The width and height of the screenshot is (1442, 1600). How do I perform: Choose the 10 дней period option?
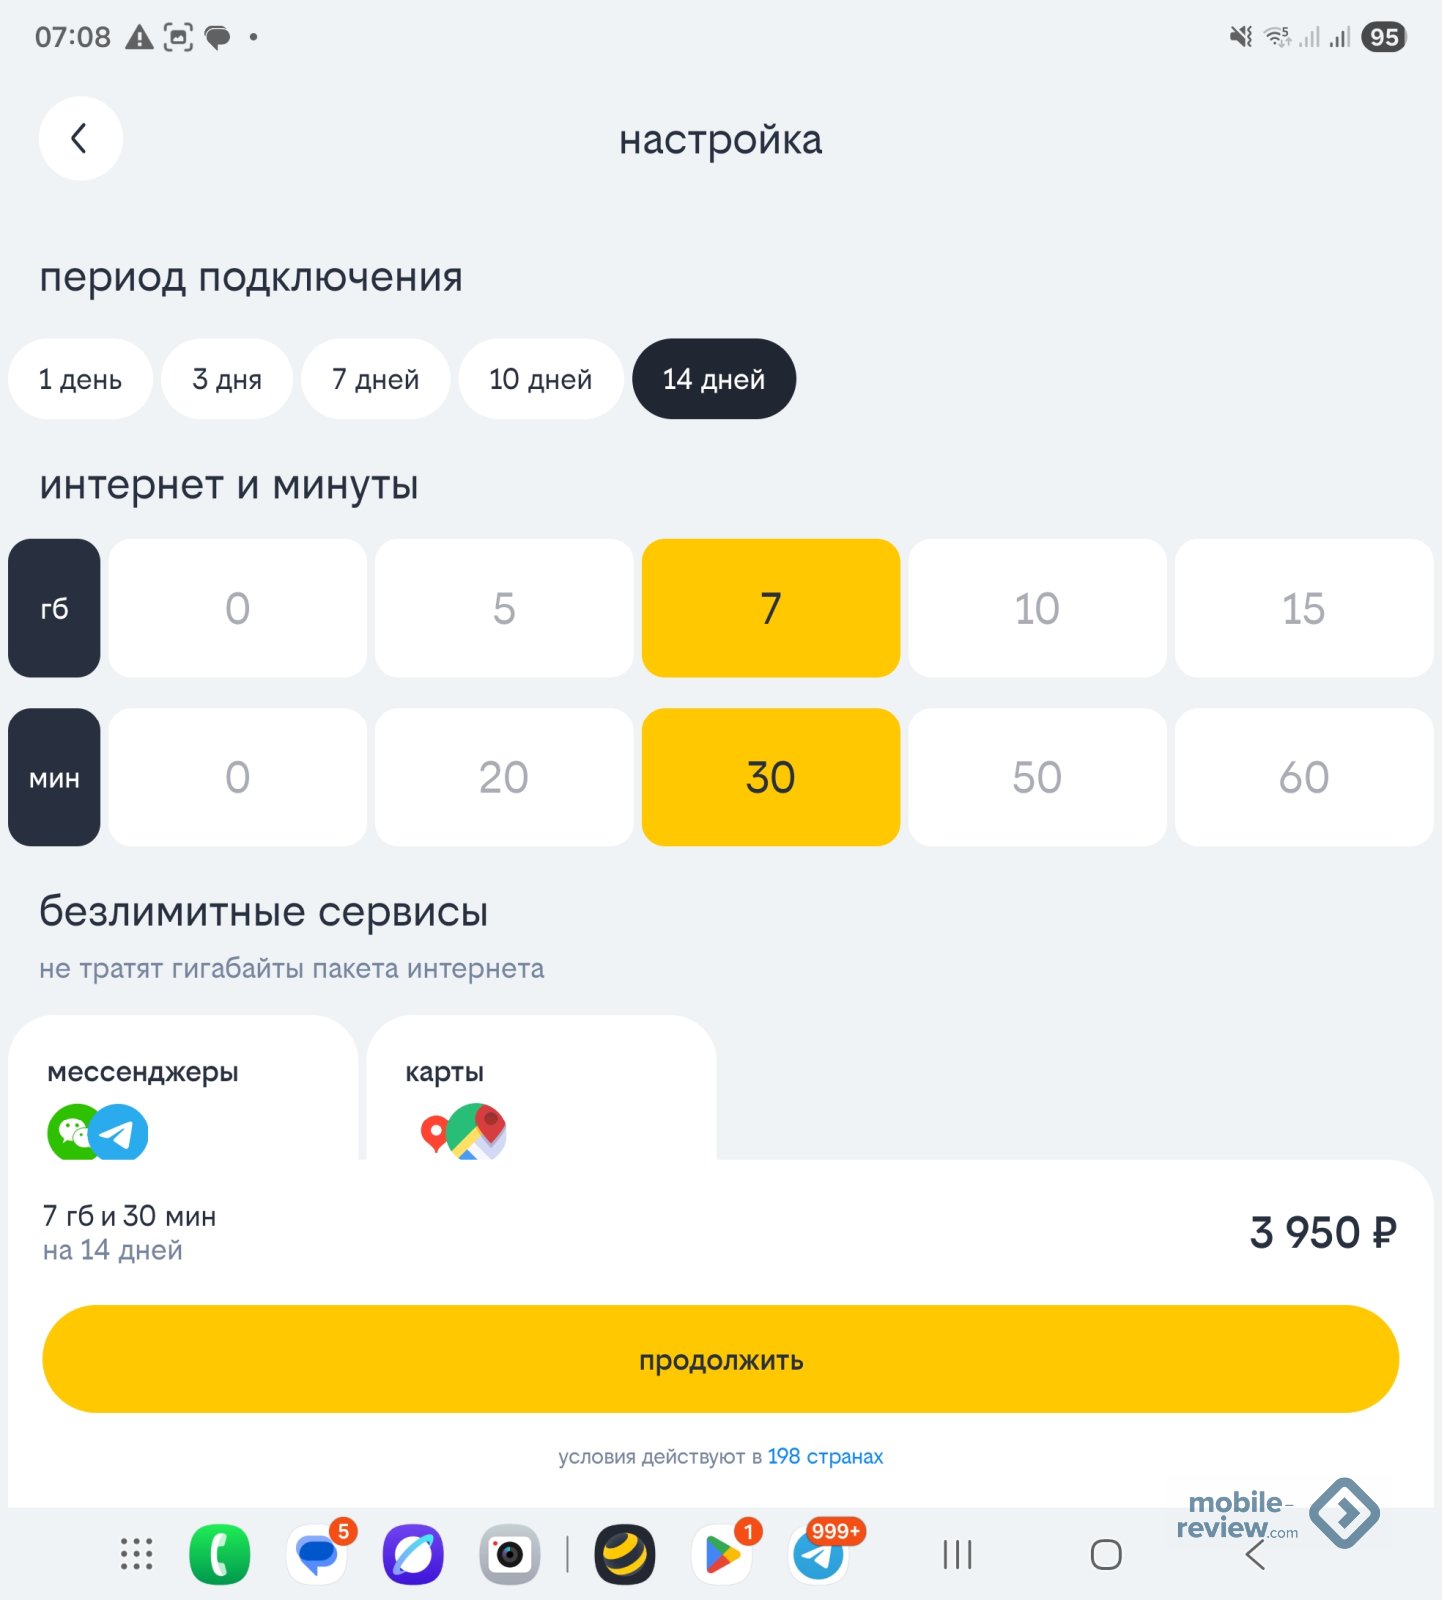[540, 379]
